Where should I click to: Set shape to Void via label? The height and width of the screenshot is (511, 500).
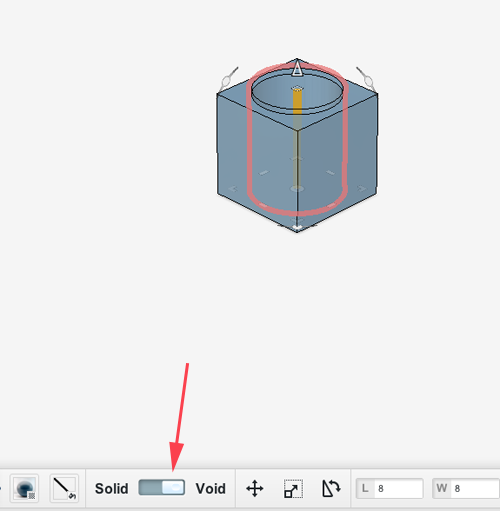pos(211,489)
